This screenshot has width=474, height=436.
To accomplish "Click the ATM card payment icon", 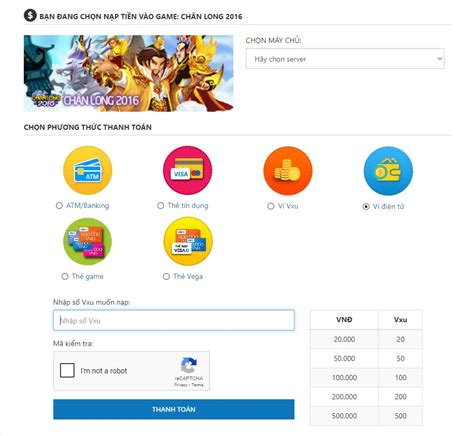I will point(88,170).
